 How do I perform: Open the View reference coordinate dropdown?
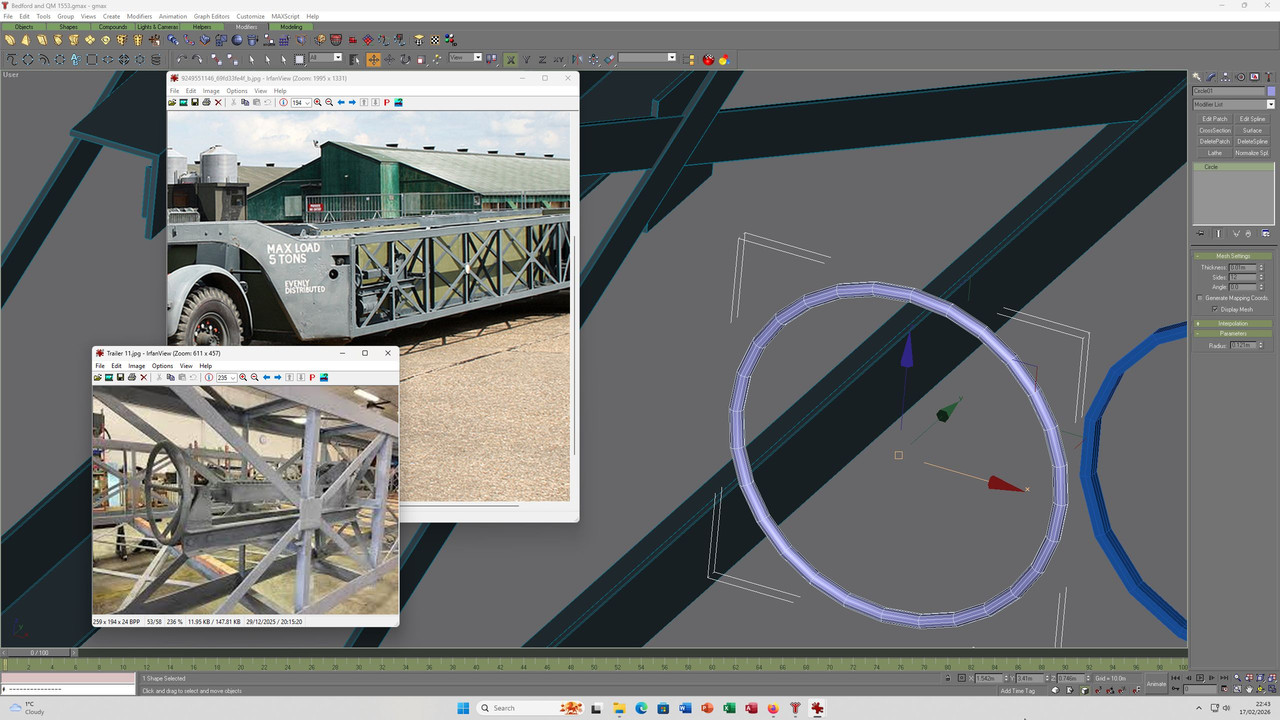[466, 57]
